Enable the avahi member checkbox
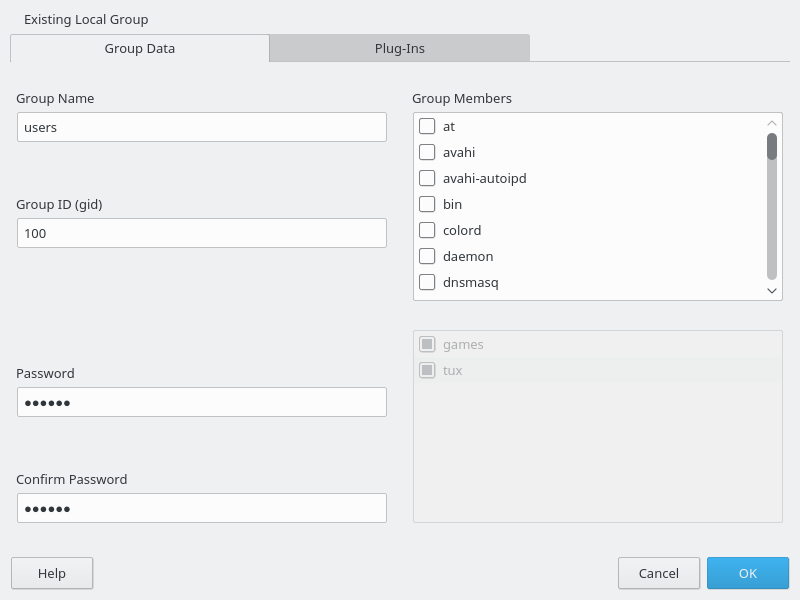 (427, 152)
